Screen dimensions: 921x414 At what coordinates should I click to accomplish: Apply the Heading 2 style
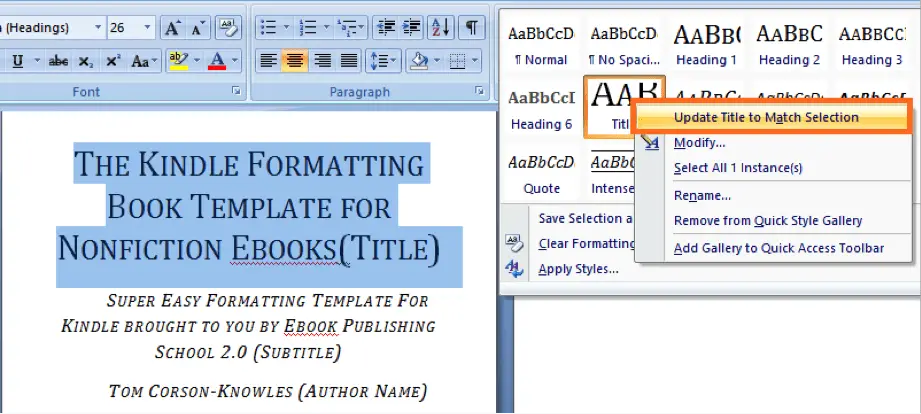789,45
